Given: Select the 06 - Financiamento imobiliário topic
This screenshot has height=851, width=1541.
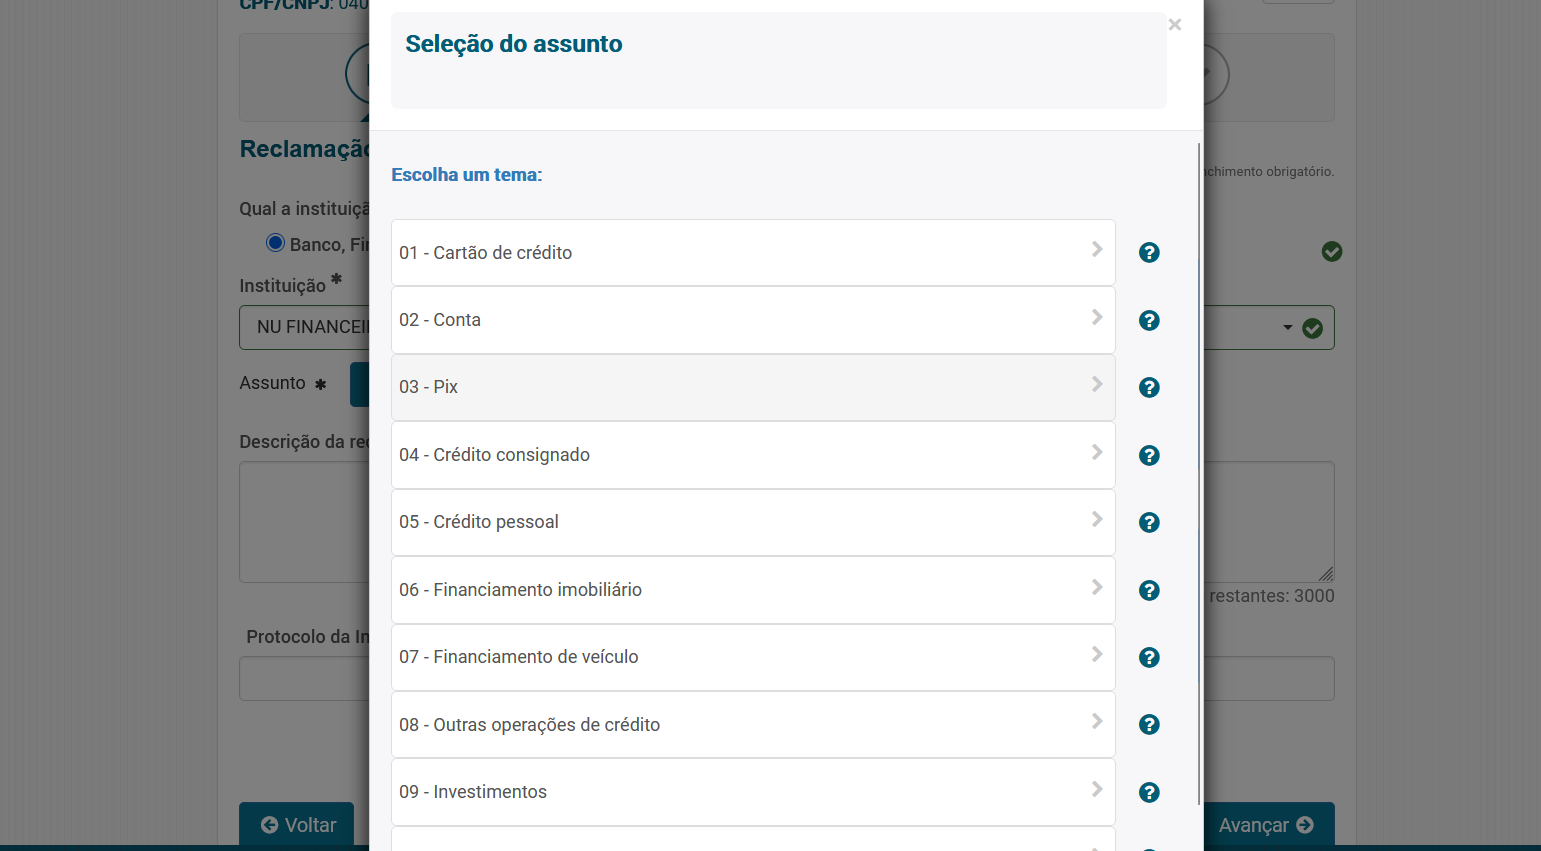Looking at the screenshot, I should (x=700, y=590).
